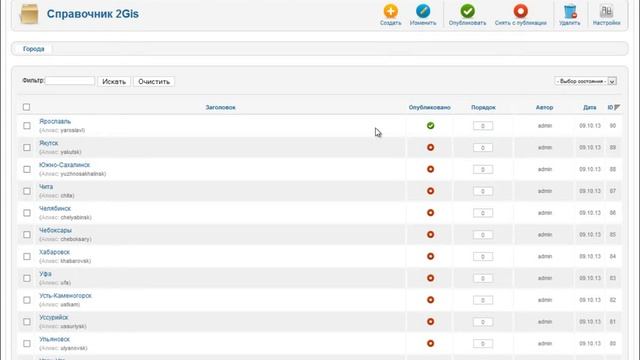Open the Хабаровск city link
The width and height of the screenshot is (640, 360).
[x=54, y=252]
